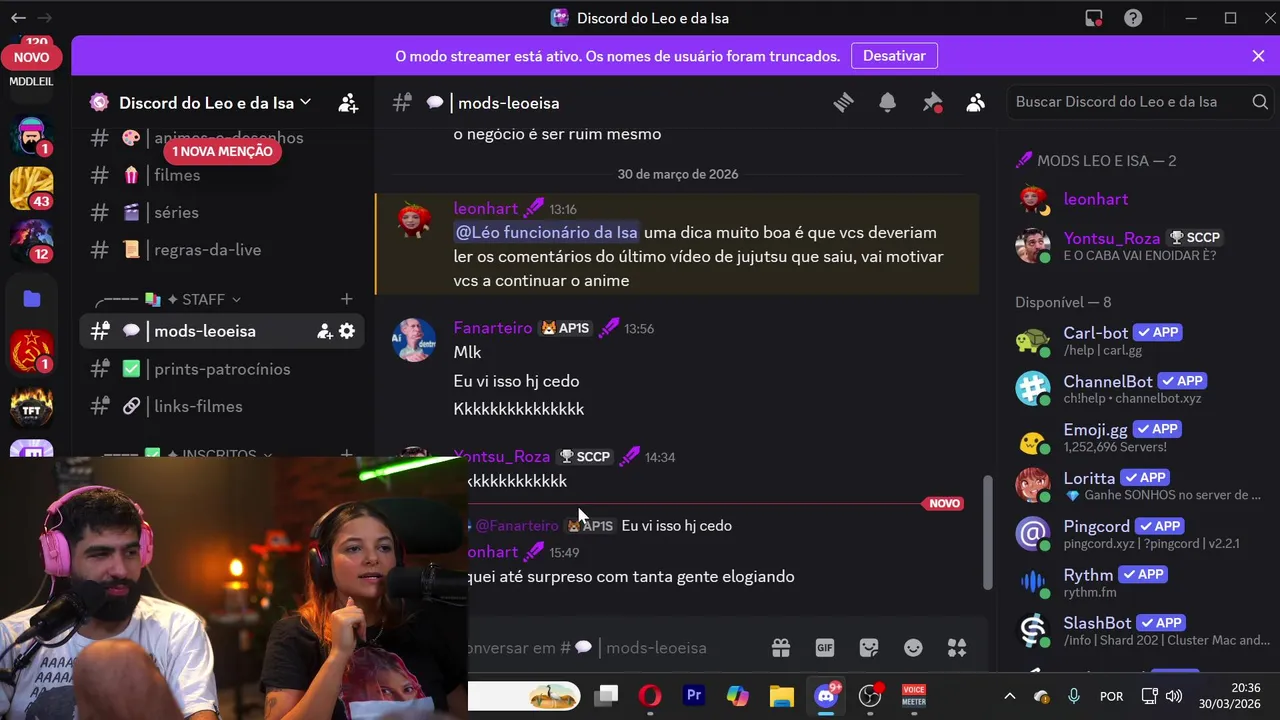Open the gift Nitro icon
The height and width of the screenshot is (720, 1280).
pyautogui.click(x=781, y=648)
